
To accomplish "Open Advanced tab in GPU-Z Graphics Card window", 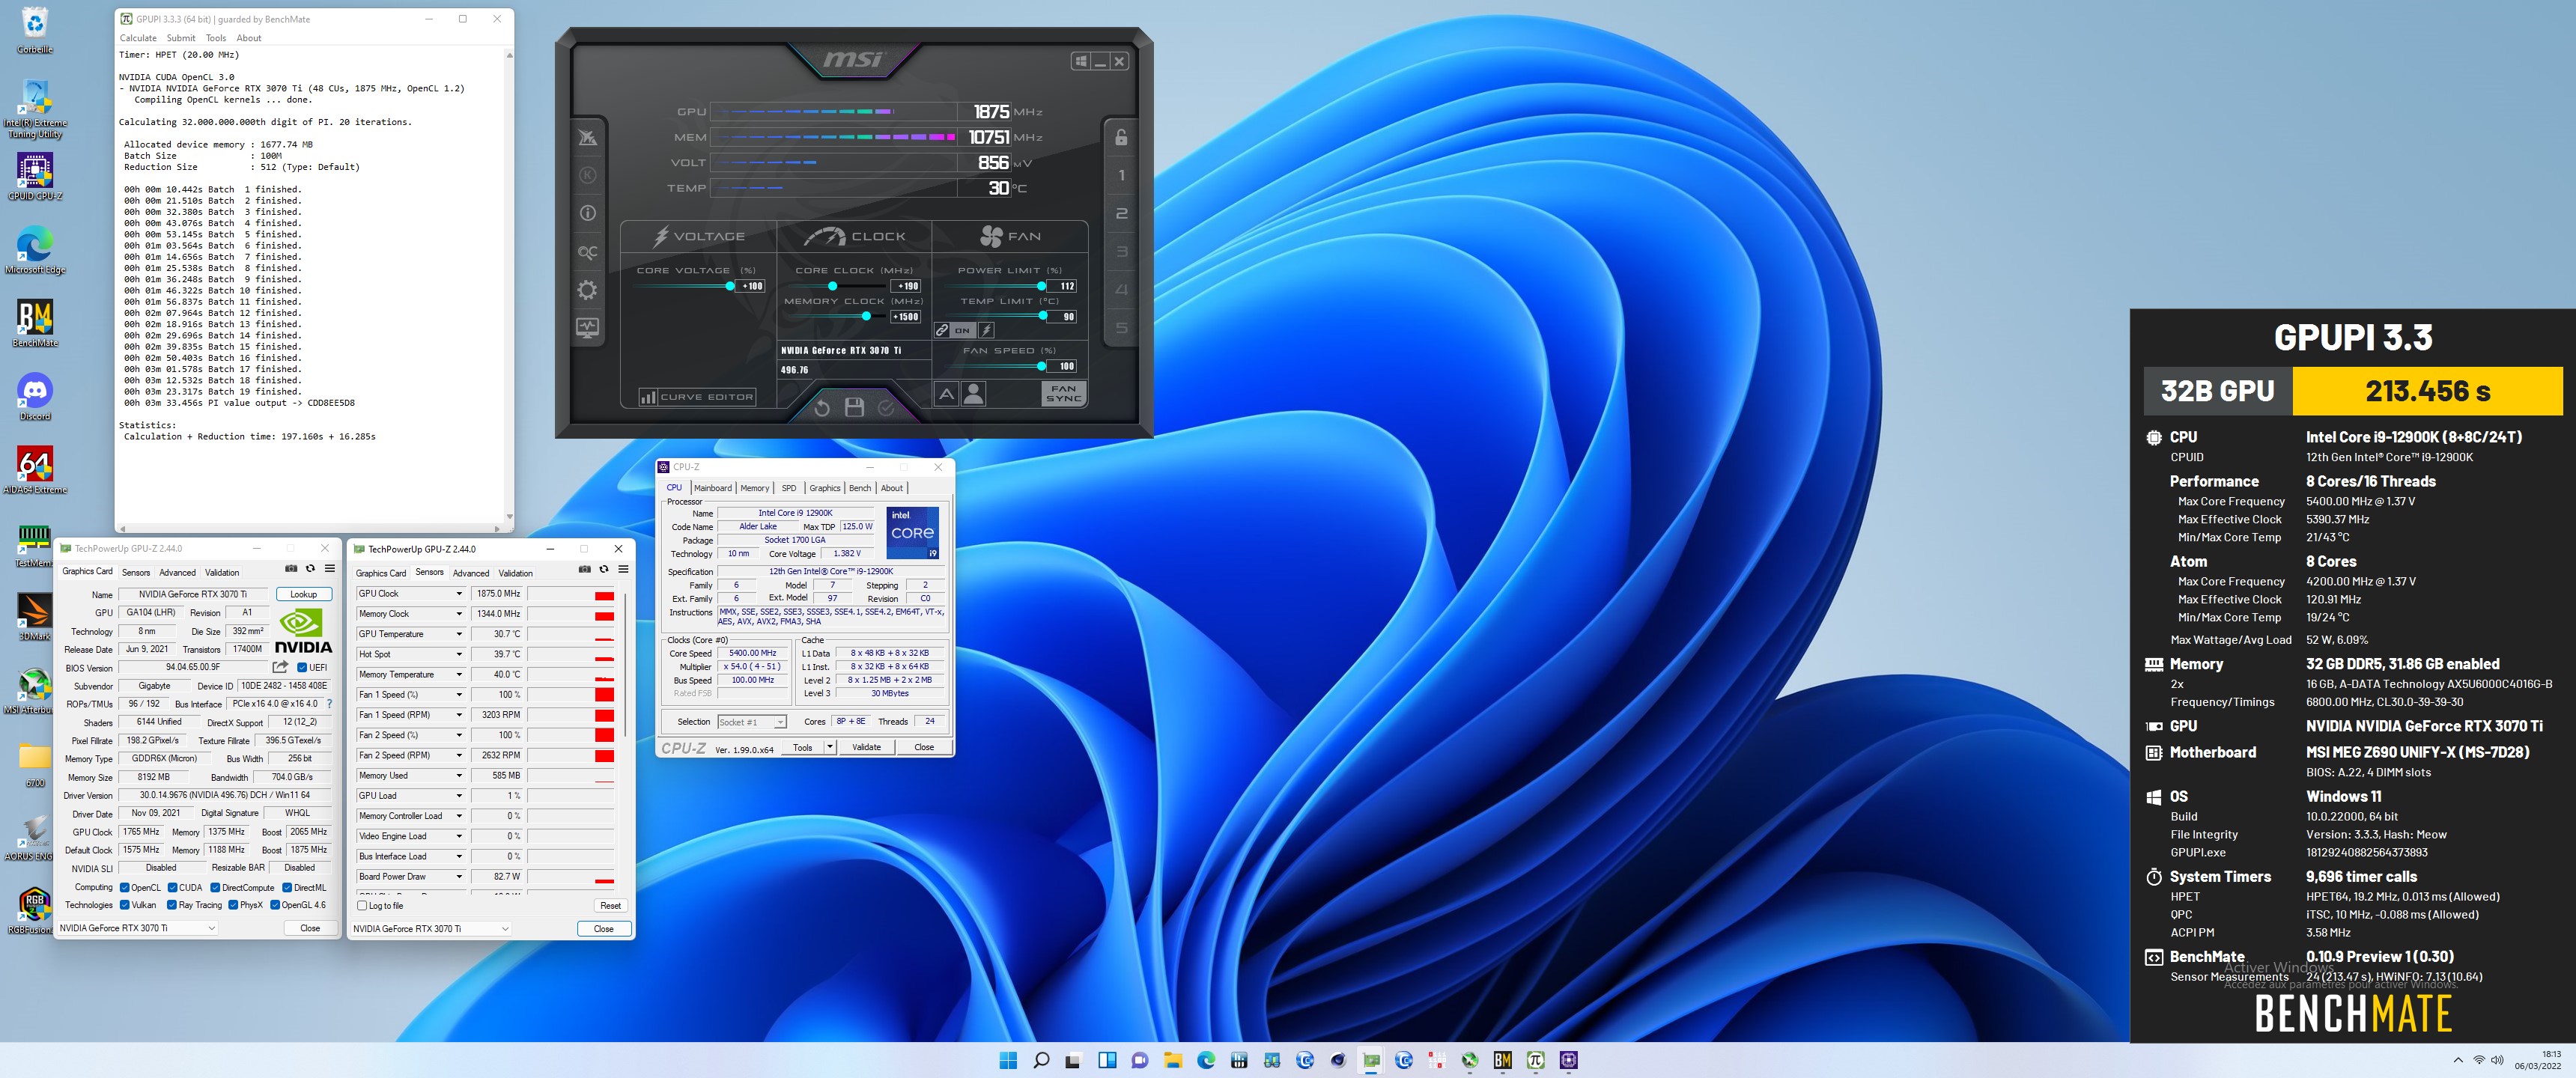I will coord(177,573).
